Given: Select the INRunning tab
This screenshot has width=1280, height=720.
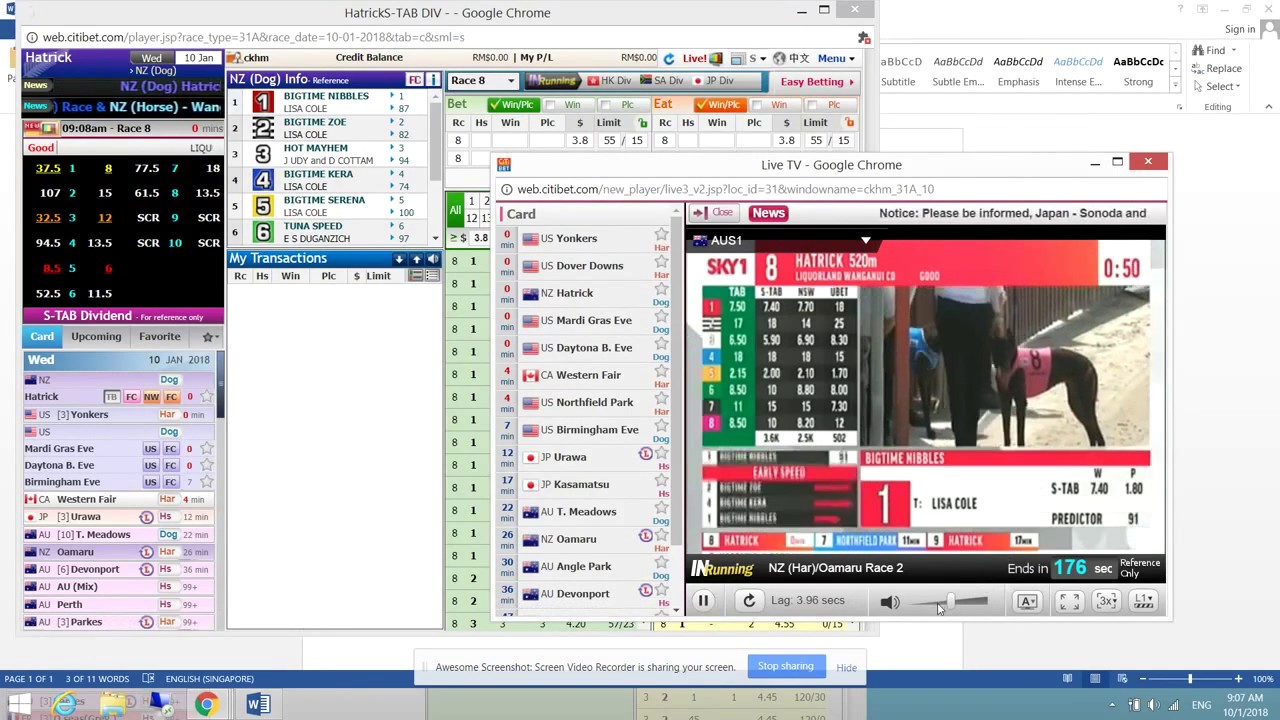Looking at the screenshot, I should click(552, 81).
